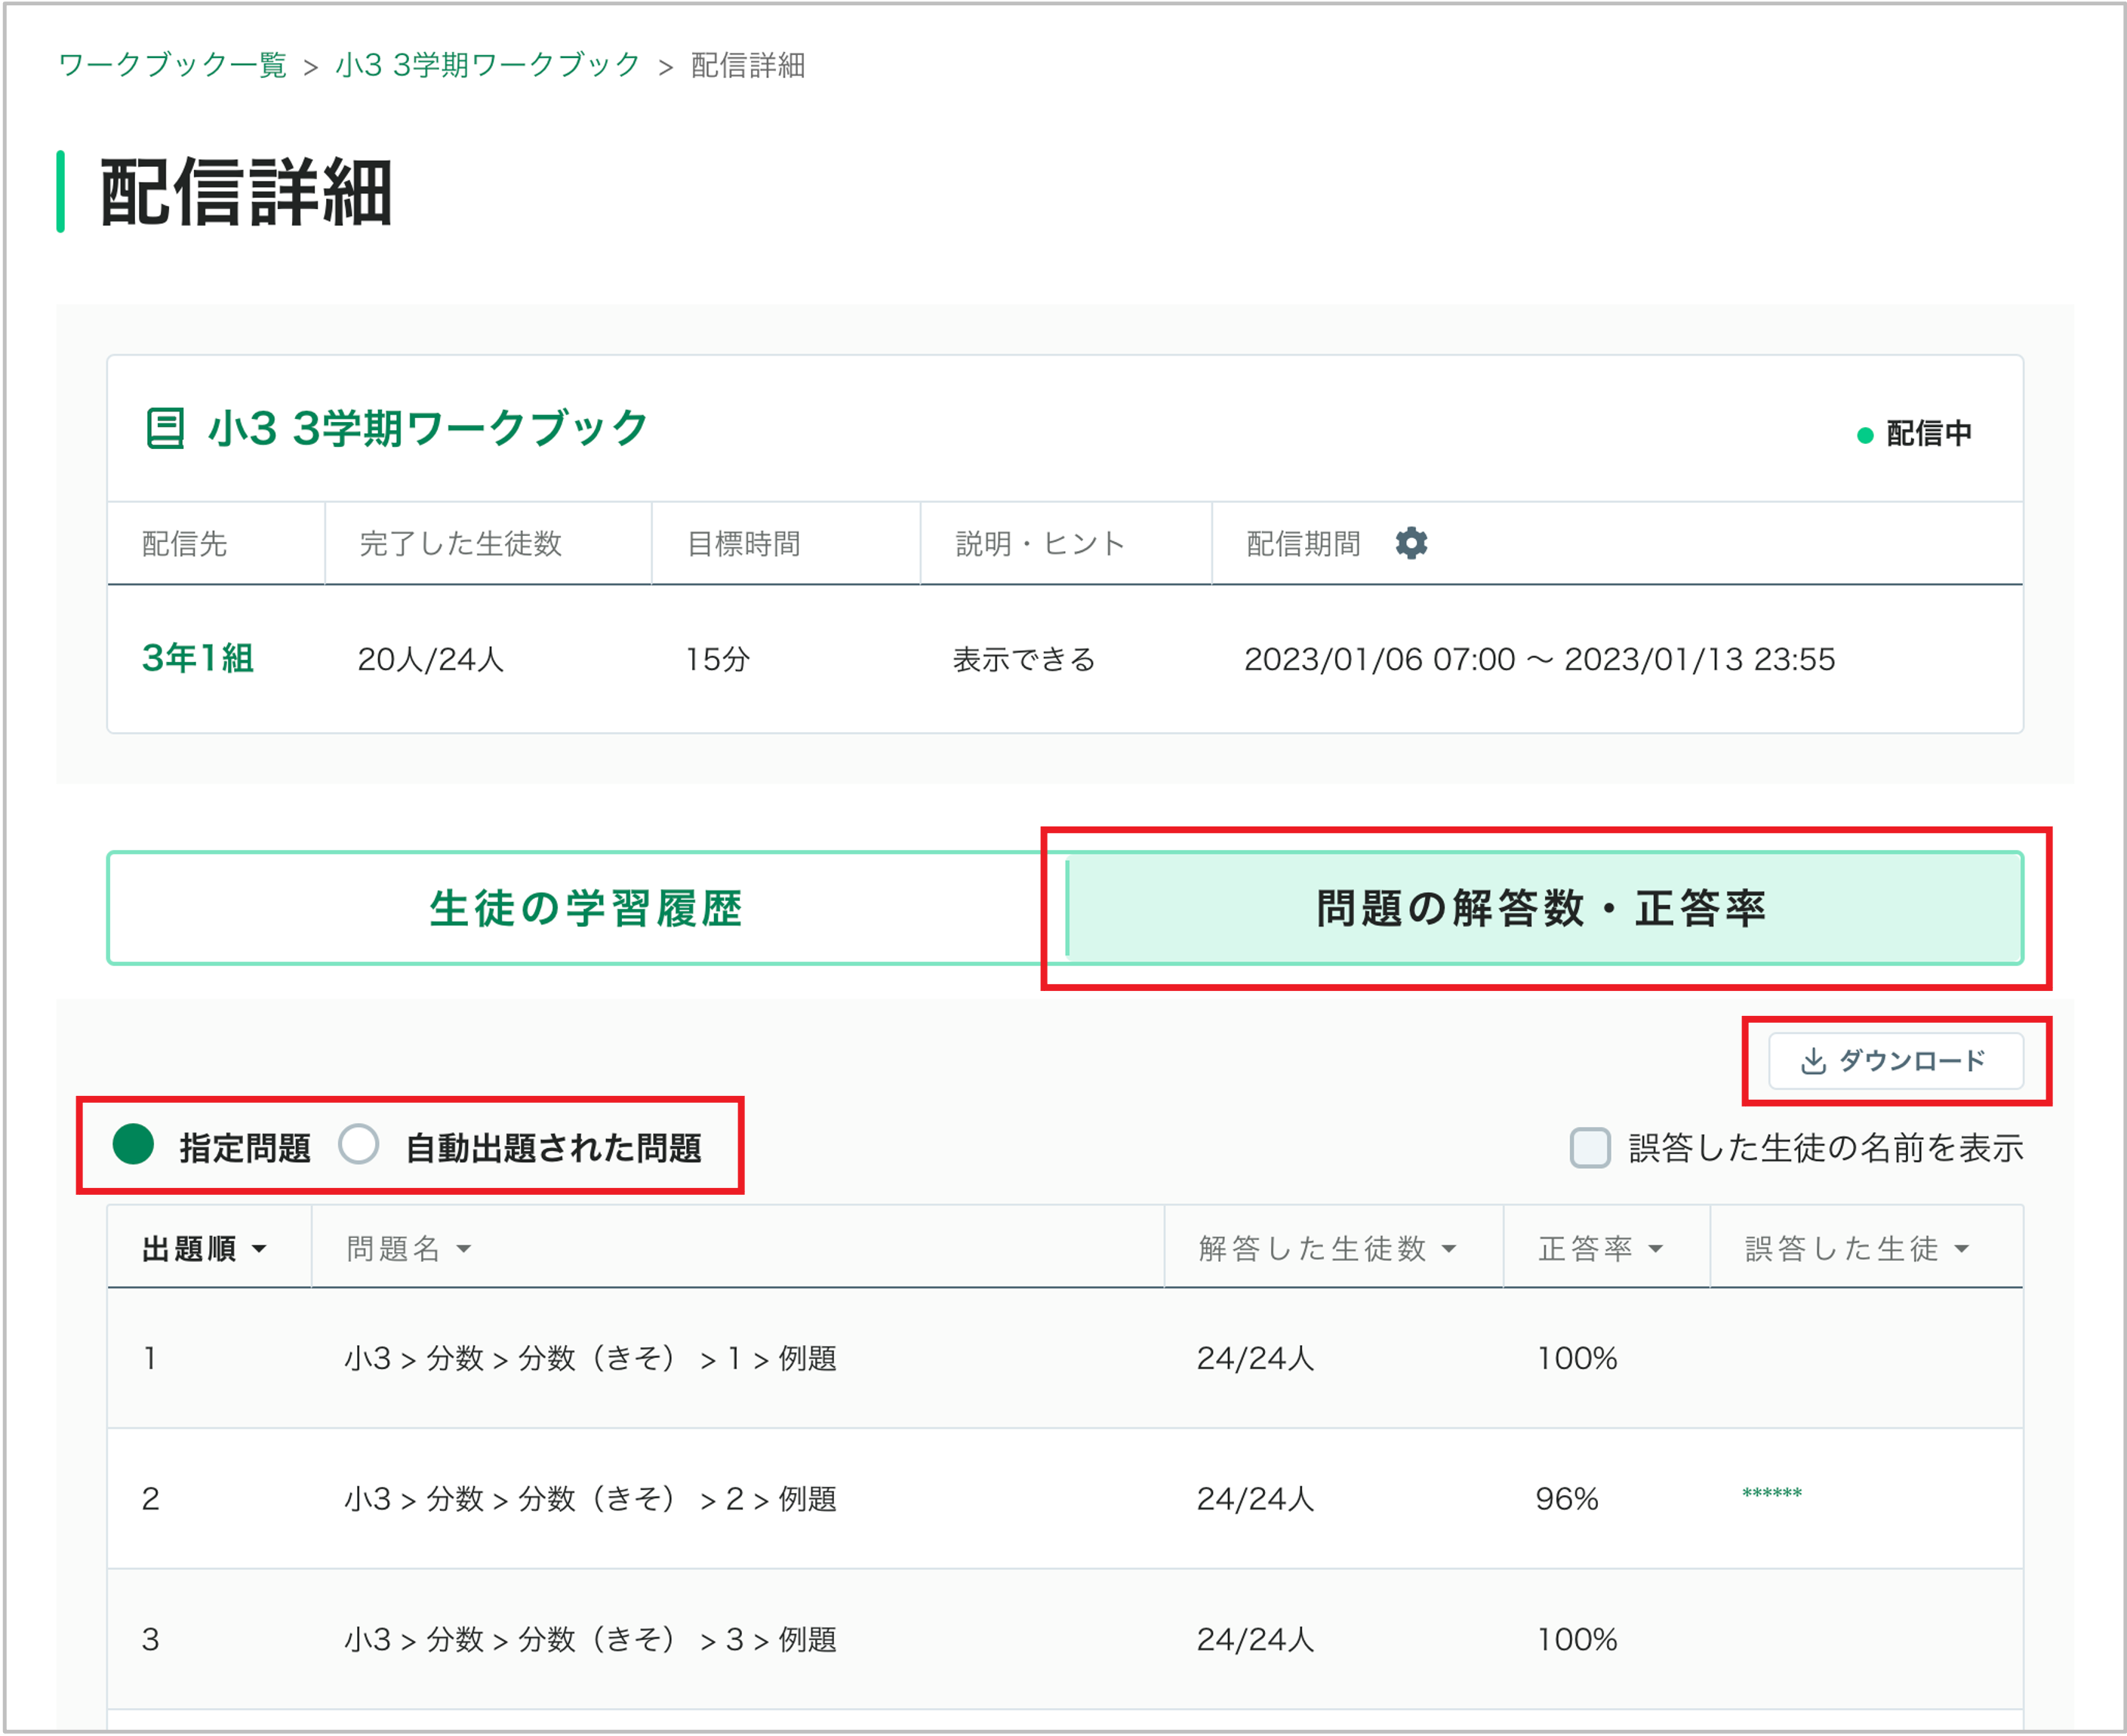
Task: Sort by 解答した生徒数 column arrow
Action: pyautogui.click(x=1448, y=1249)
